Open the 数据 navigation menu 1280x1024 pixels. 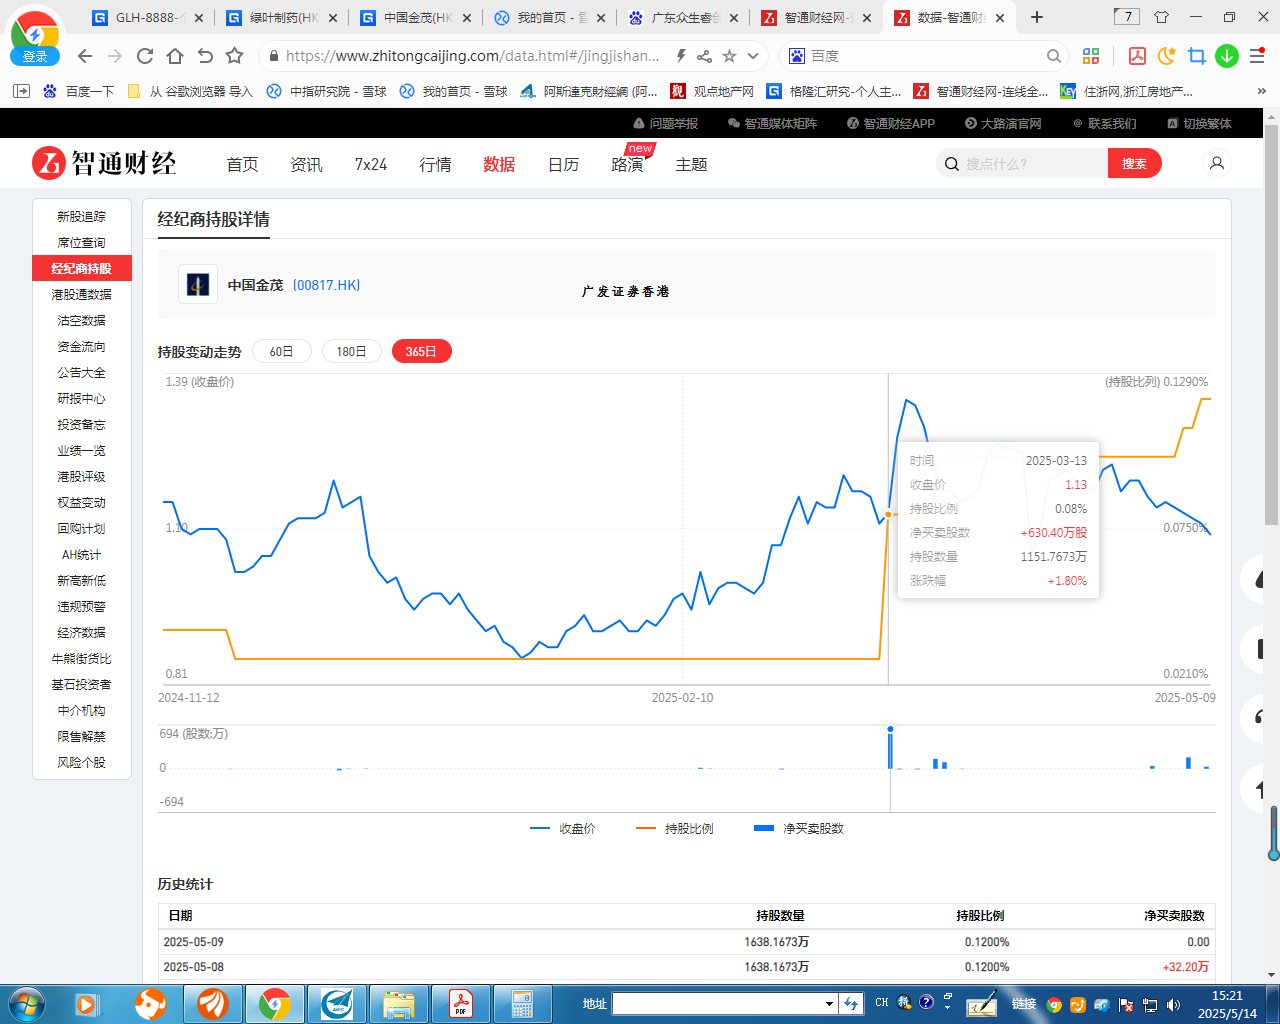click(x=499, y=164)
